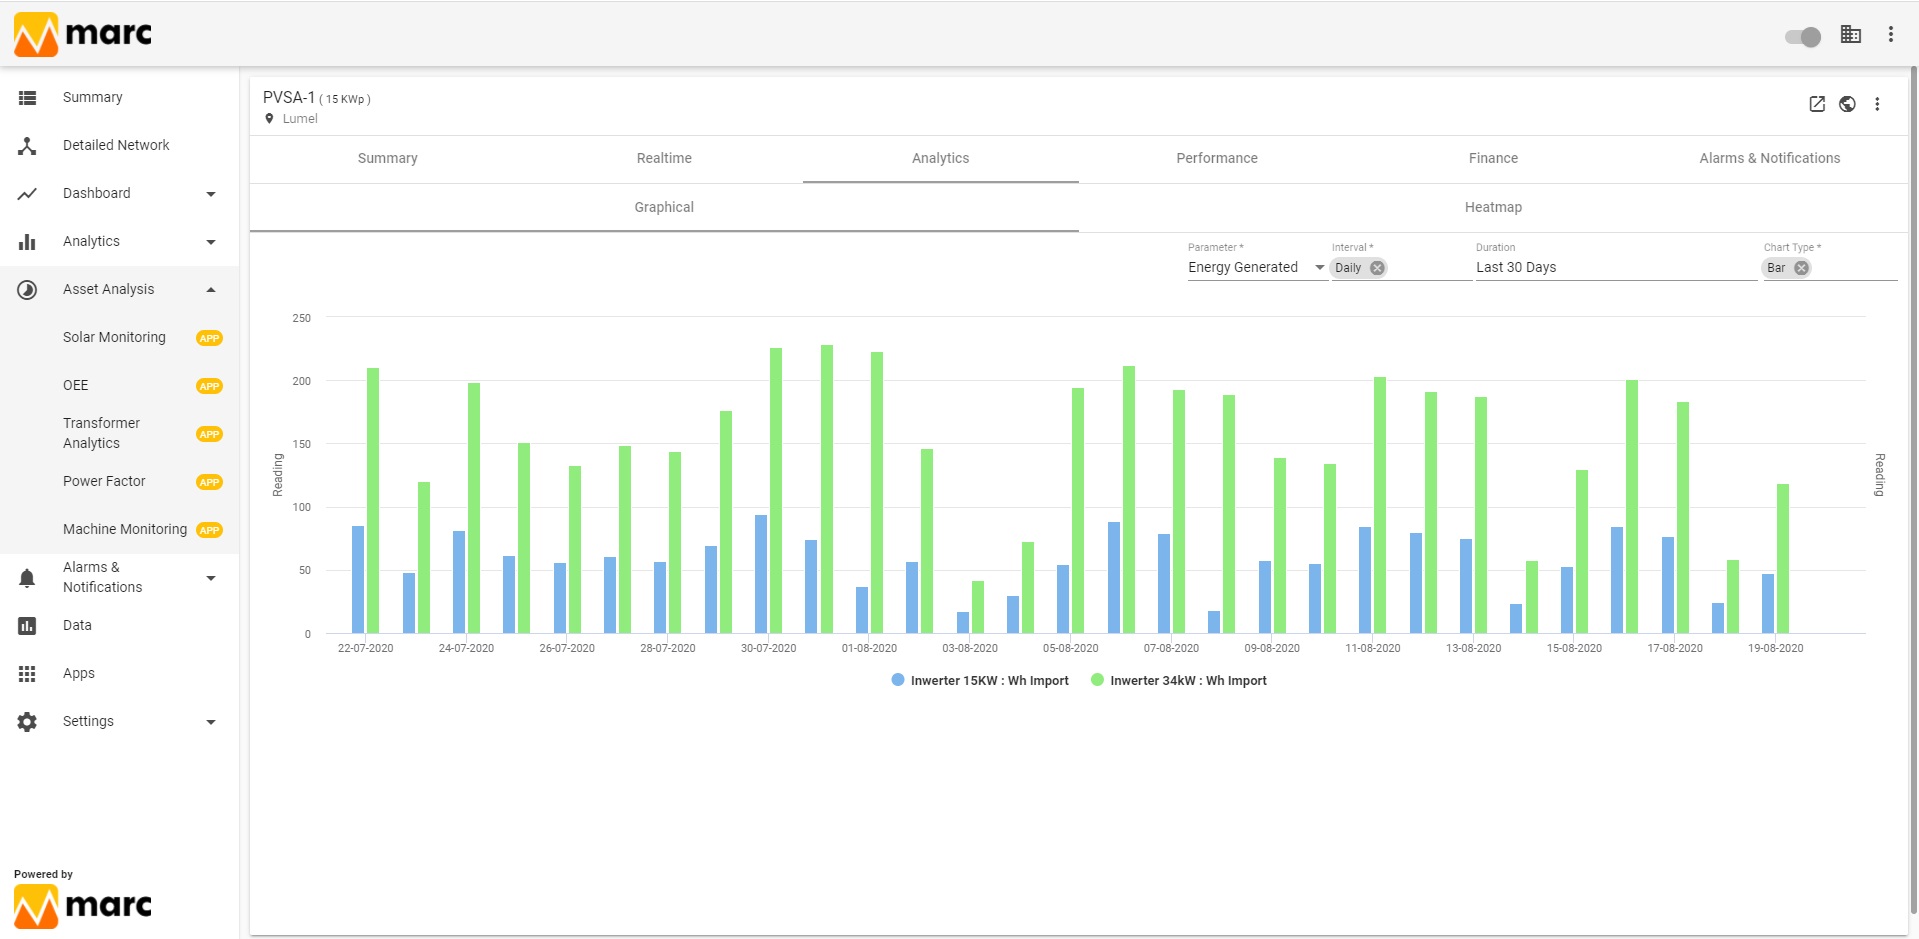Click the marc logo in header

coord(83,34)
